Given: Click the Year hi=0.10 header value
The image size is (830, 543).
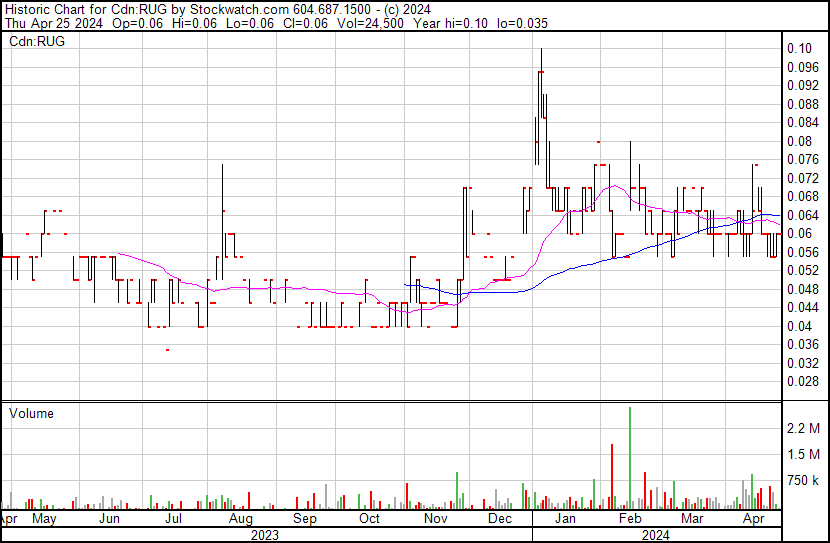Looking at the screenshot, I should 450,23.
